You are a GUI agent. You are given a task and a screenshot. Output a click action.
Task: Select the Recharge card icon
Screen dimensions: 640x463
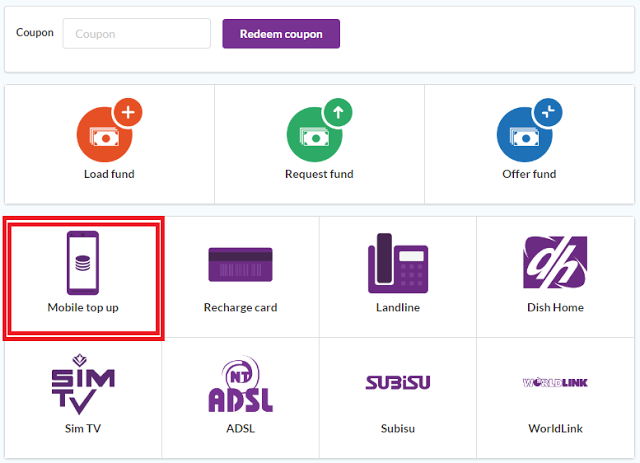[x=240, y=265]
